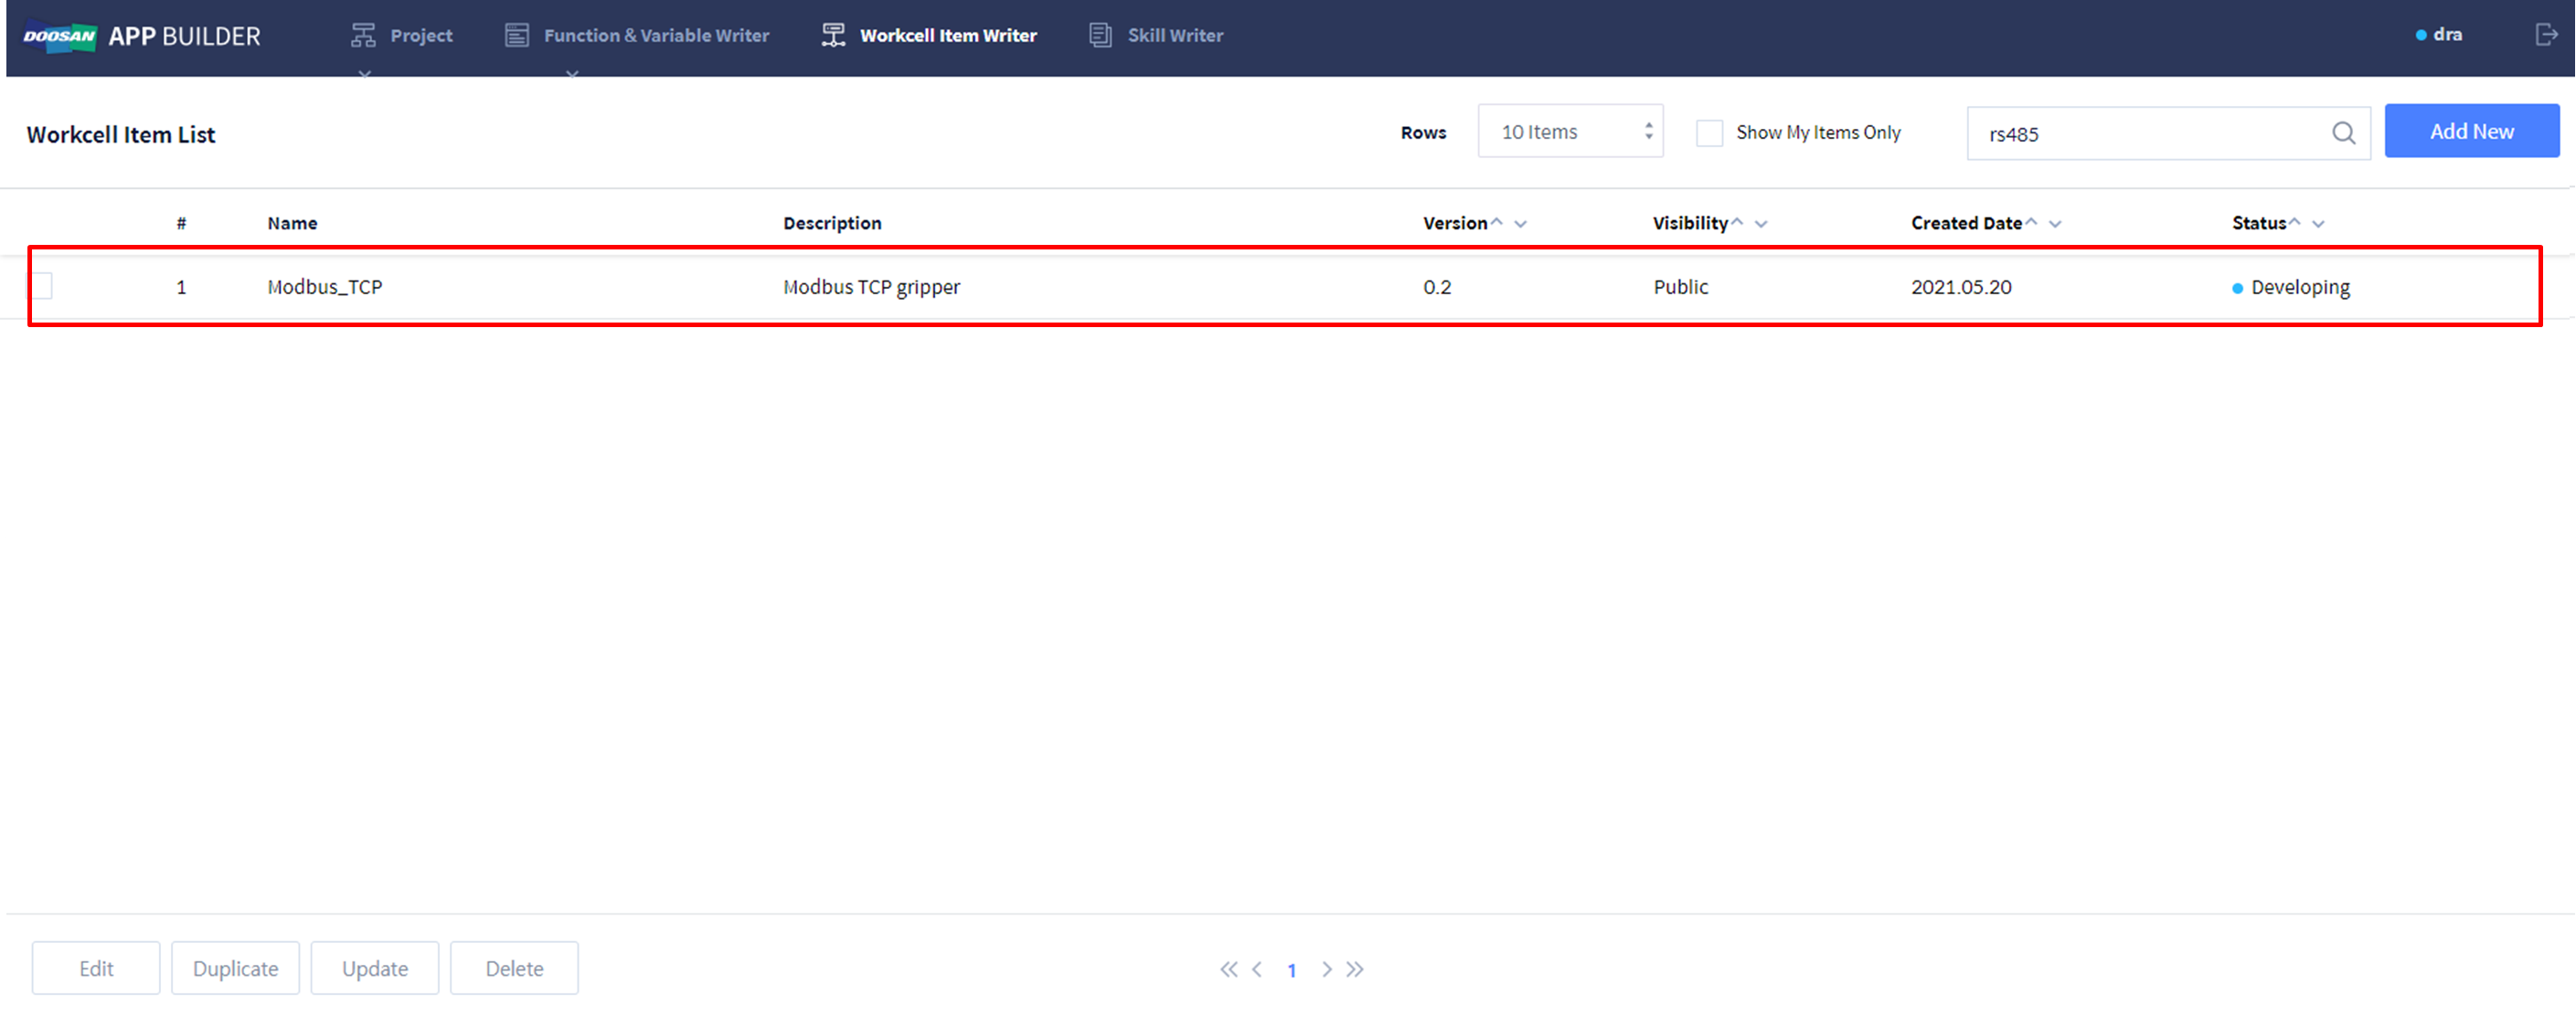The image size is (2576, 1027).
Task: Expand the Project menu
Action: [x=402, y=36]
